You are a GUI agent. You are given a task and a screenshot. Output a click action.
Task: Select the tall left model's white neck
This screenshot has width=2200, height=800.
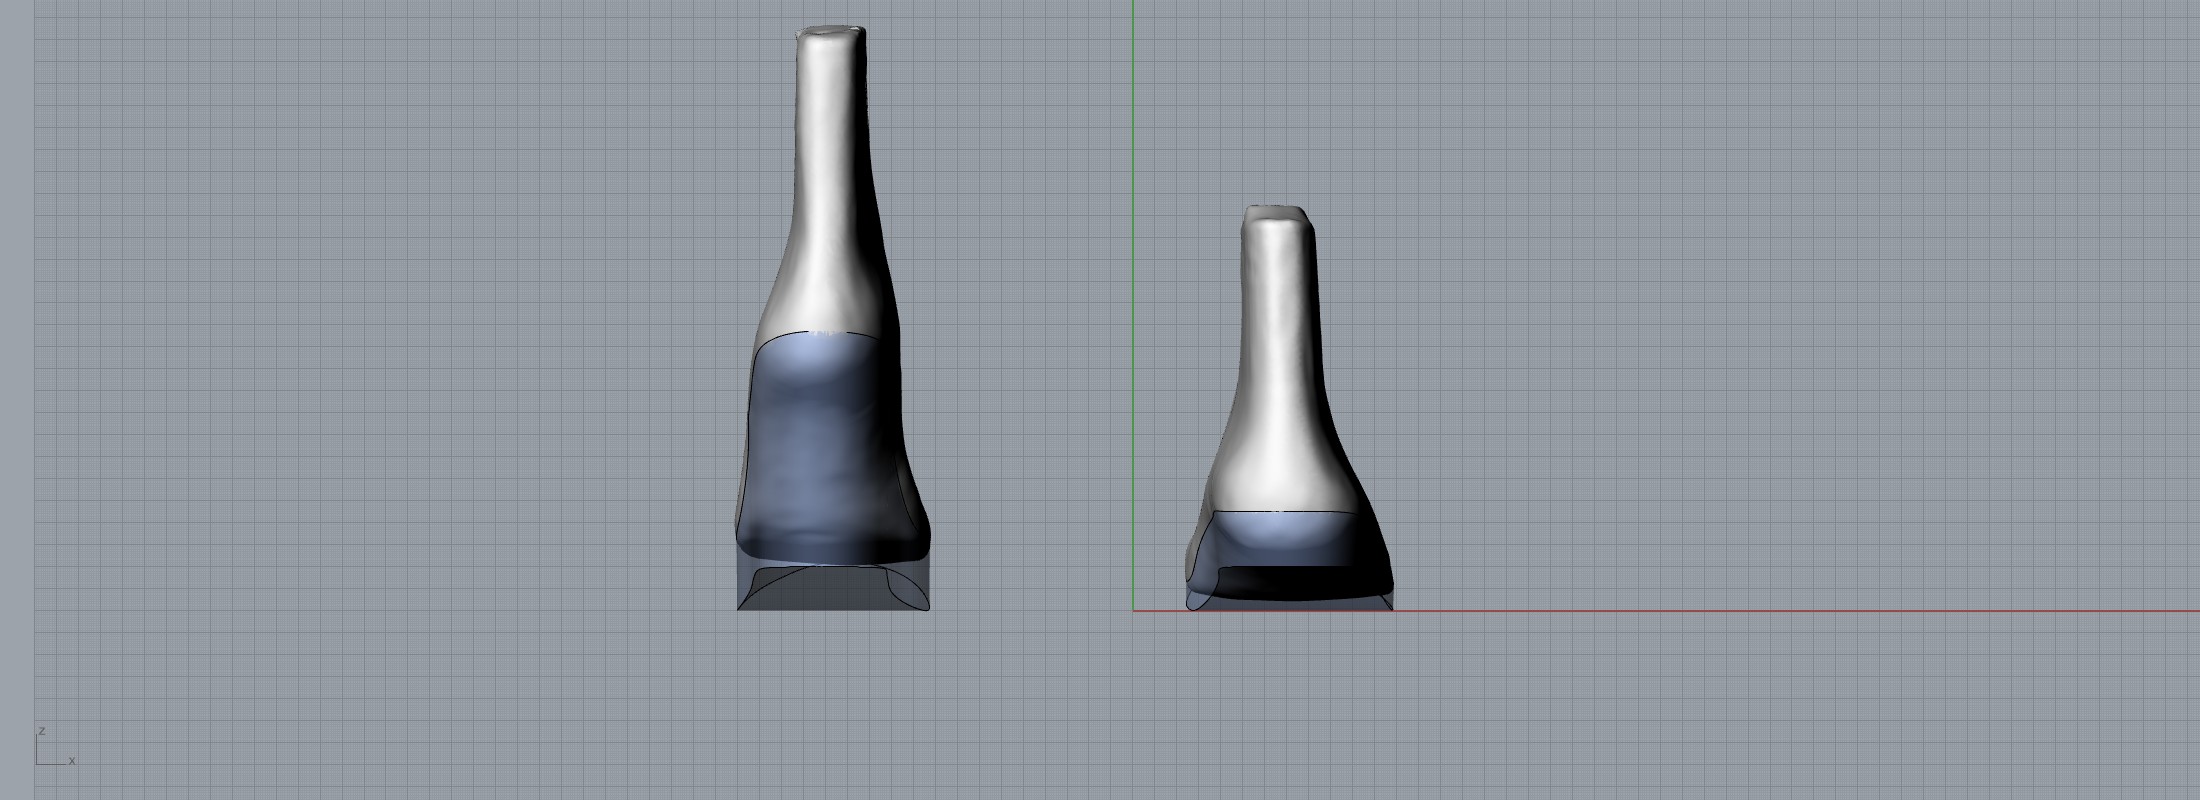coord(830,180)
